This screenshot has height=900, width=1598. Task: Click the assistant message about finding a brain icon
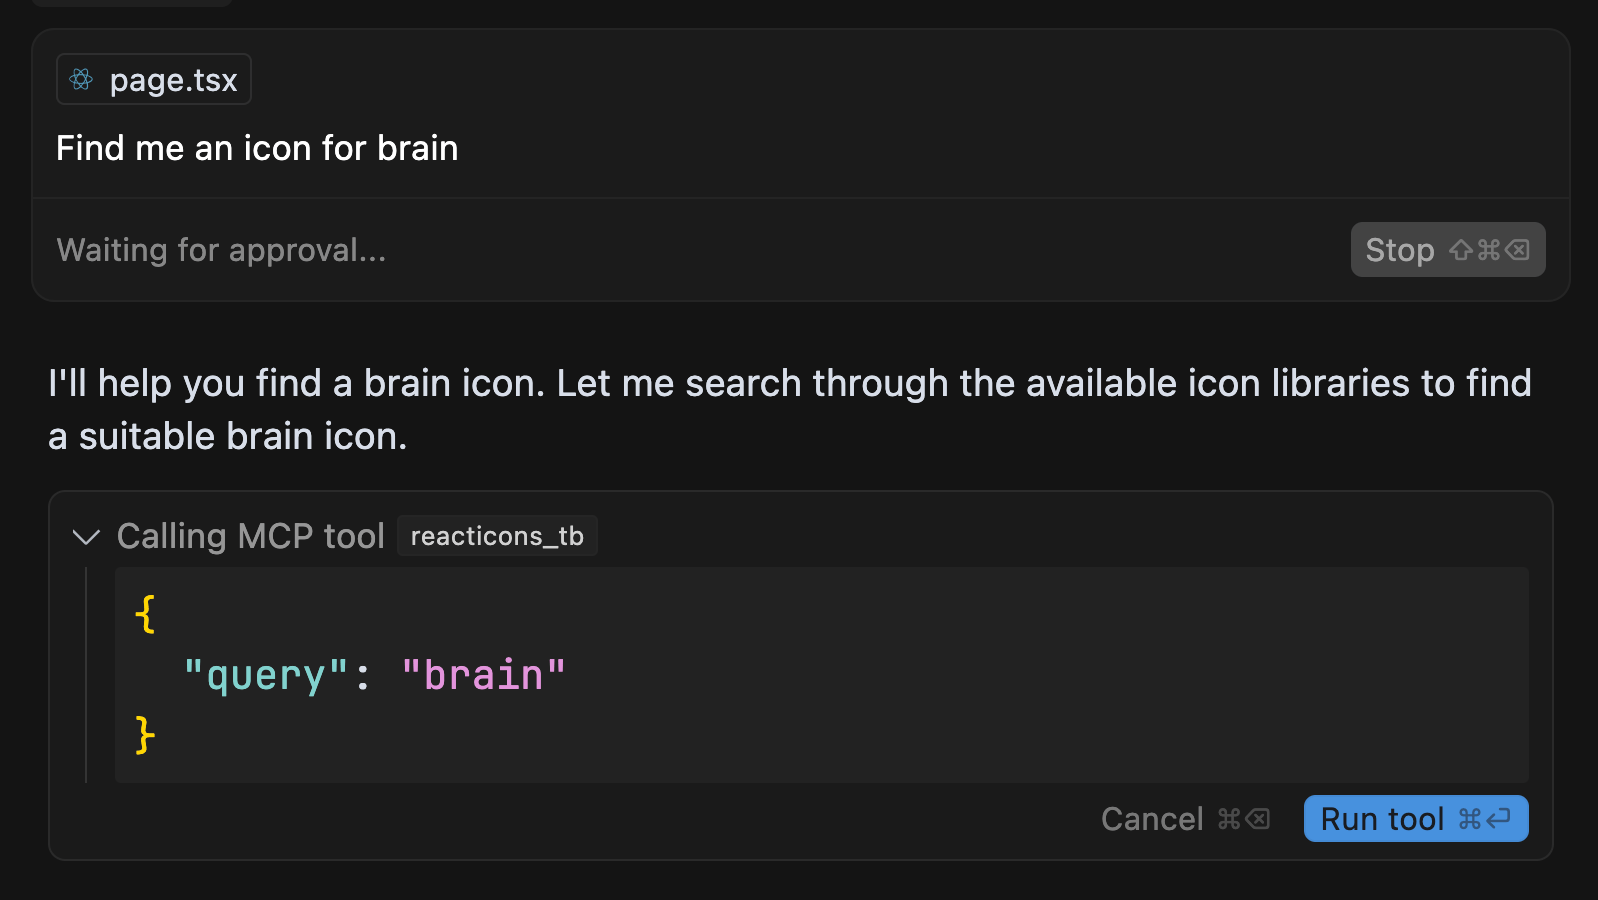790,410
